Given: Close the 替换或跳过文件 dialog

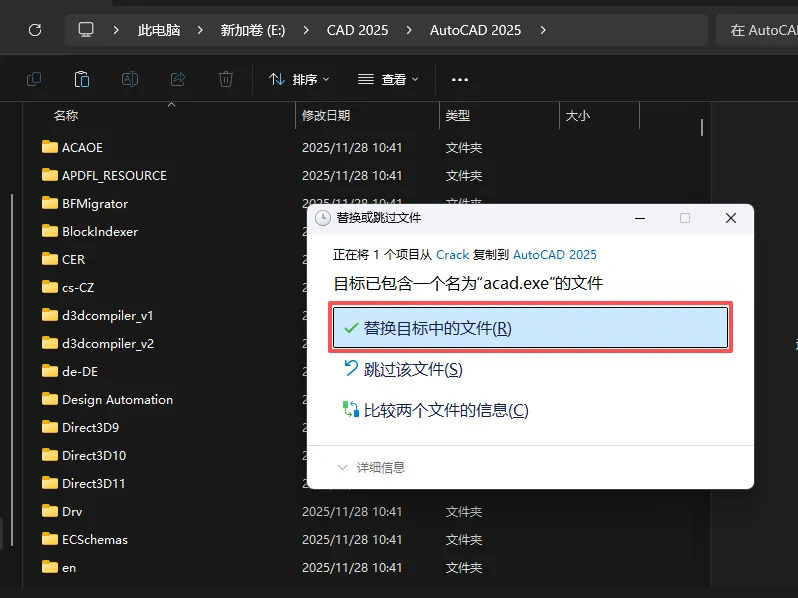Looking at the screenshot, I should pyautogui.click(x=731, y=218).
